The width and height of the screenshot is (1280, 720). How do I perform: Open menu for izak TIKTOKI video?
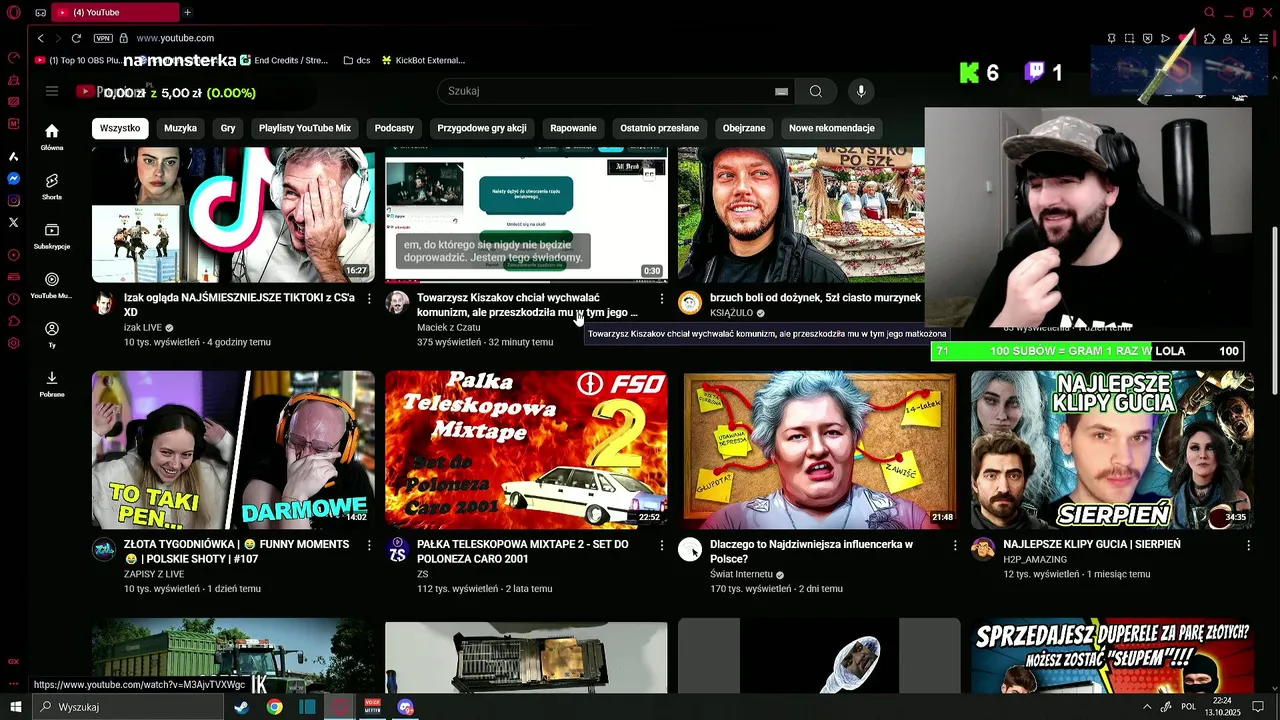pyautogui.click(x=369, y=299)
